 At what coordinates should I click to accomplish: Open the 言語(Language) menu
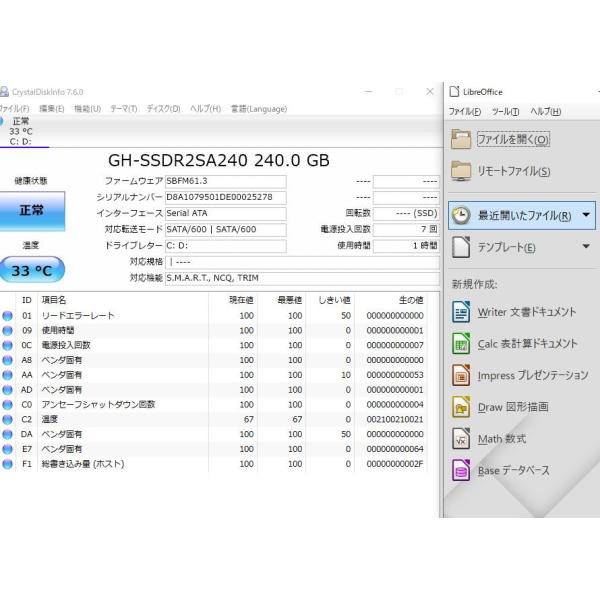click(259, 109)
